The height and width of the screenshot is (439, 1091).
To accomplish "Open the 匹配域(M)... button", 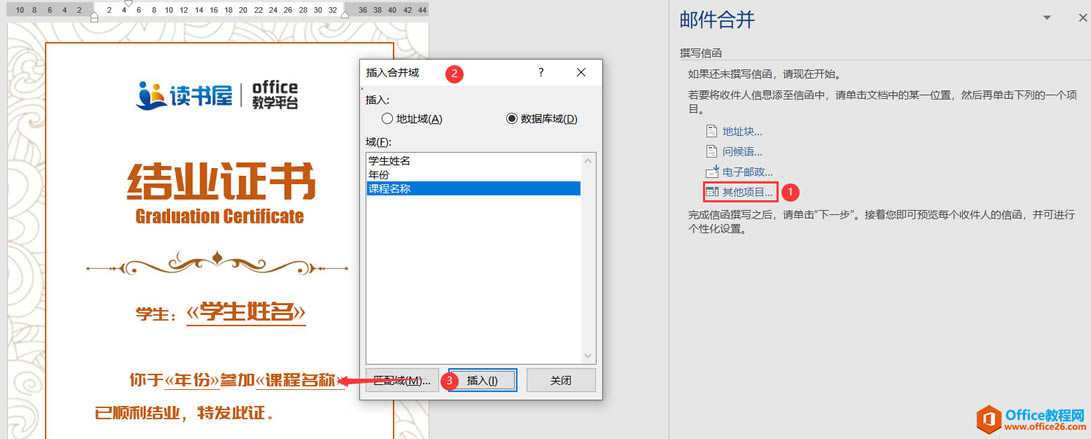I will (402, 381).
